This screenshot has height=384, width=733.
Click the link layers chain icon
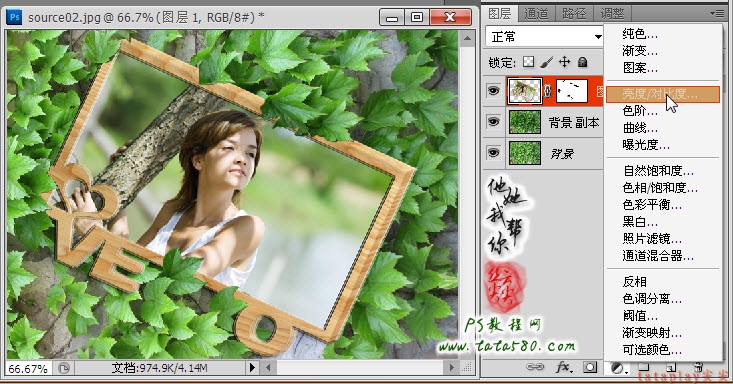click(535, 367)
